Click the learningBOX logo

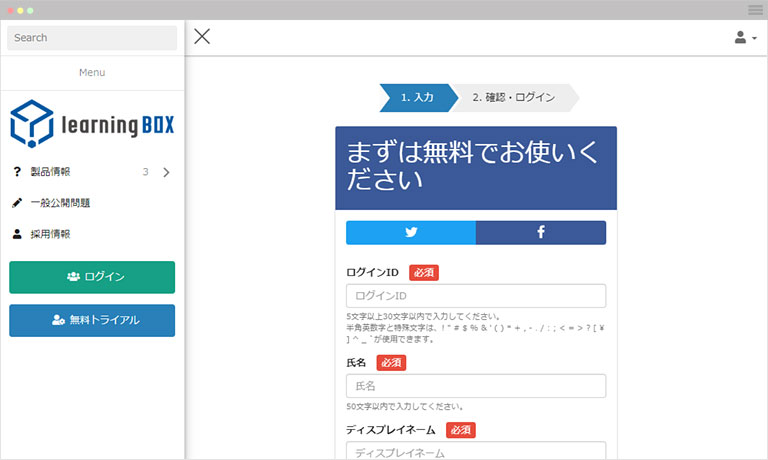coord(92,124)
